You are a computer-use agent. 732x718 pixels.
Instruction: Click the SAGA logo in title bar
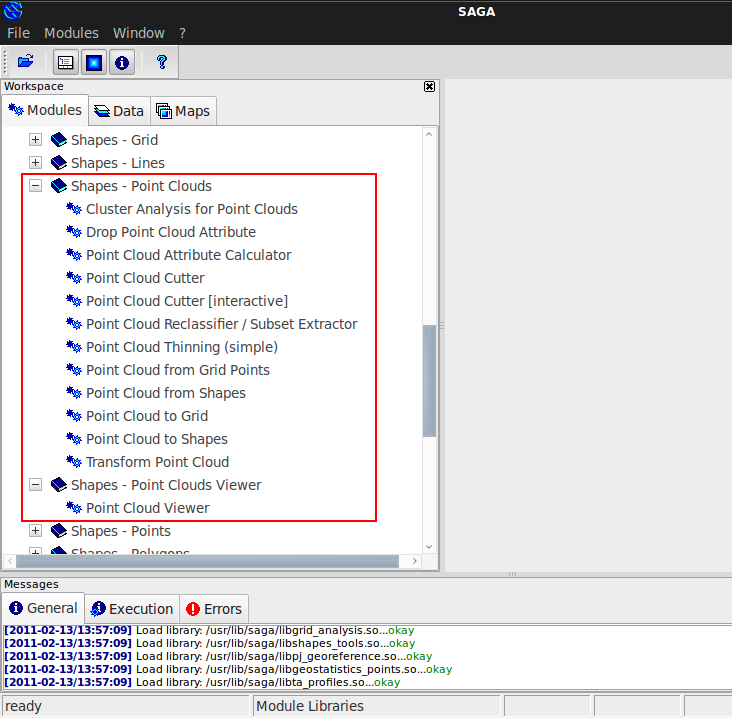click(13, 11)
